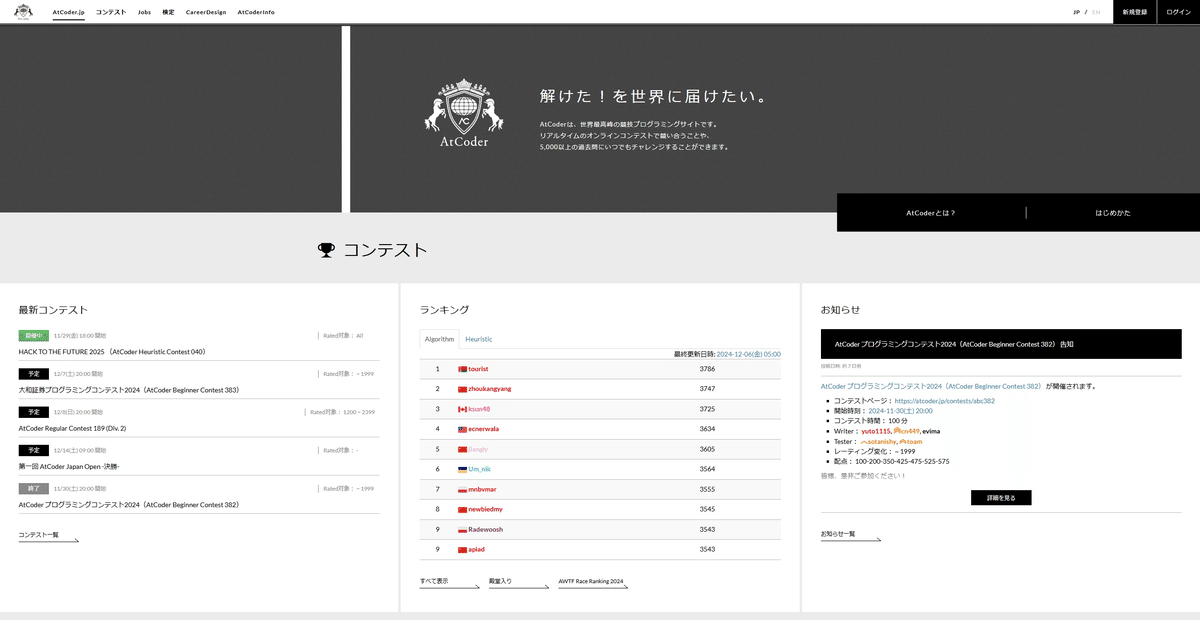Open AtCoder Beginner Contest 383 link
Image resolution: width=1200 pixels, height=620 pixels.
129,390
